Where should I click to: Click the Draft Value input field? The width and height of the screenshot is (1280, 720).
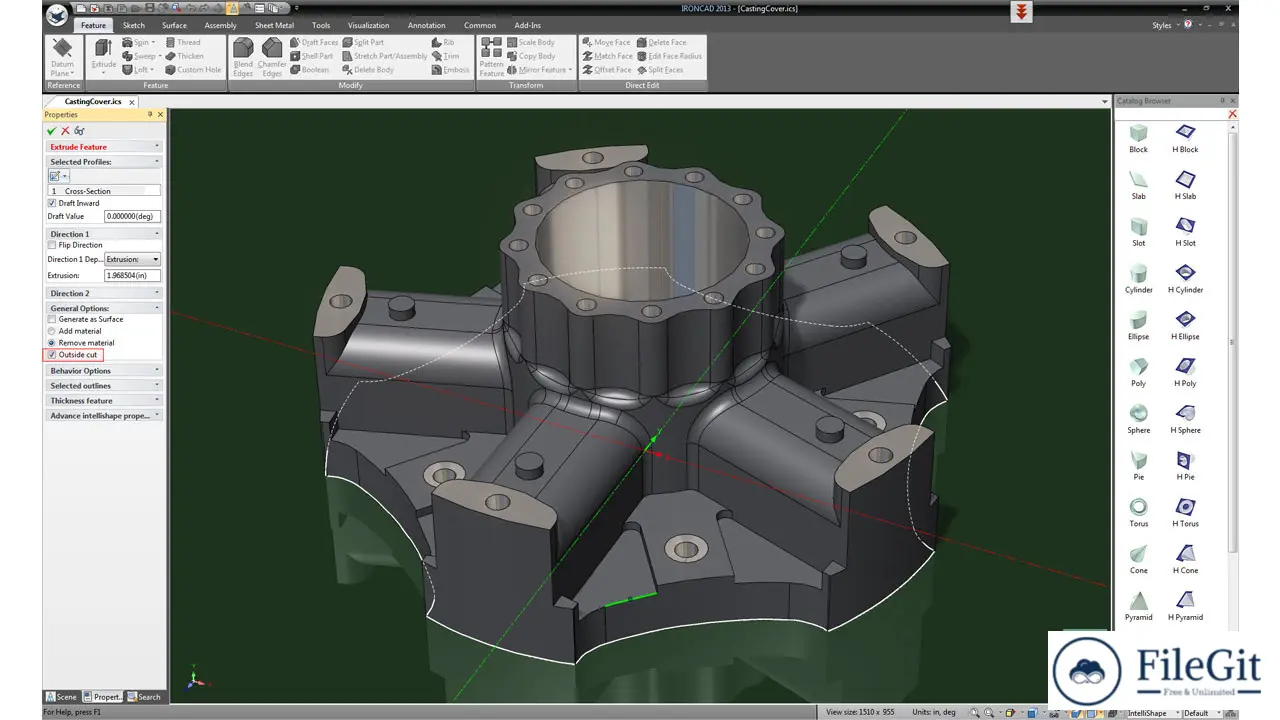coord(132,216)
